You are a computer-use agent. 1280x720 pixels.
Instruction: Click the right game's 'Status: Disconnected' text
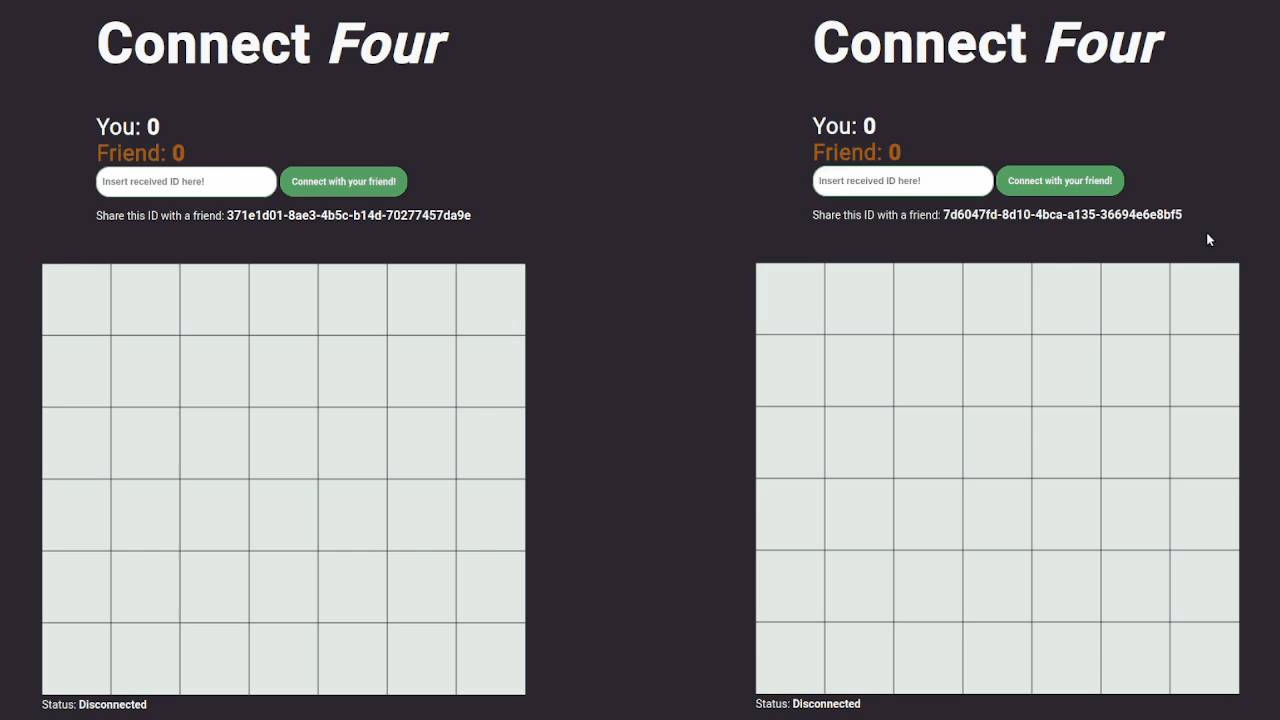pos(808,704)
